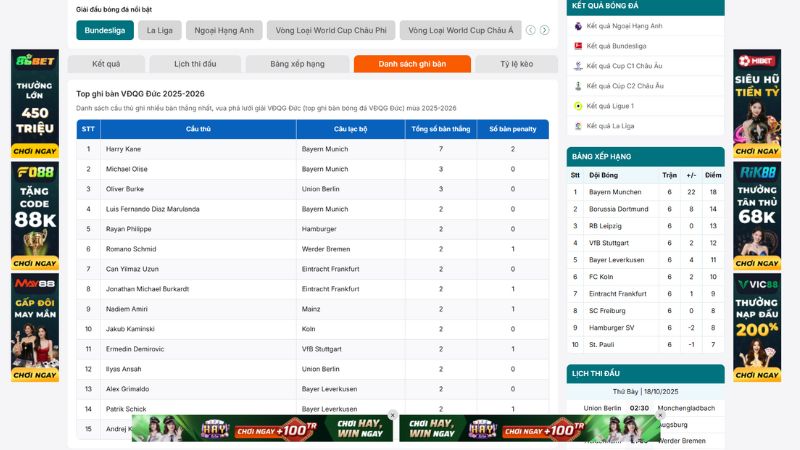Switch to the Kết quả tab

coord(106,64)
